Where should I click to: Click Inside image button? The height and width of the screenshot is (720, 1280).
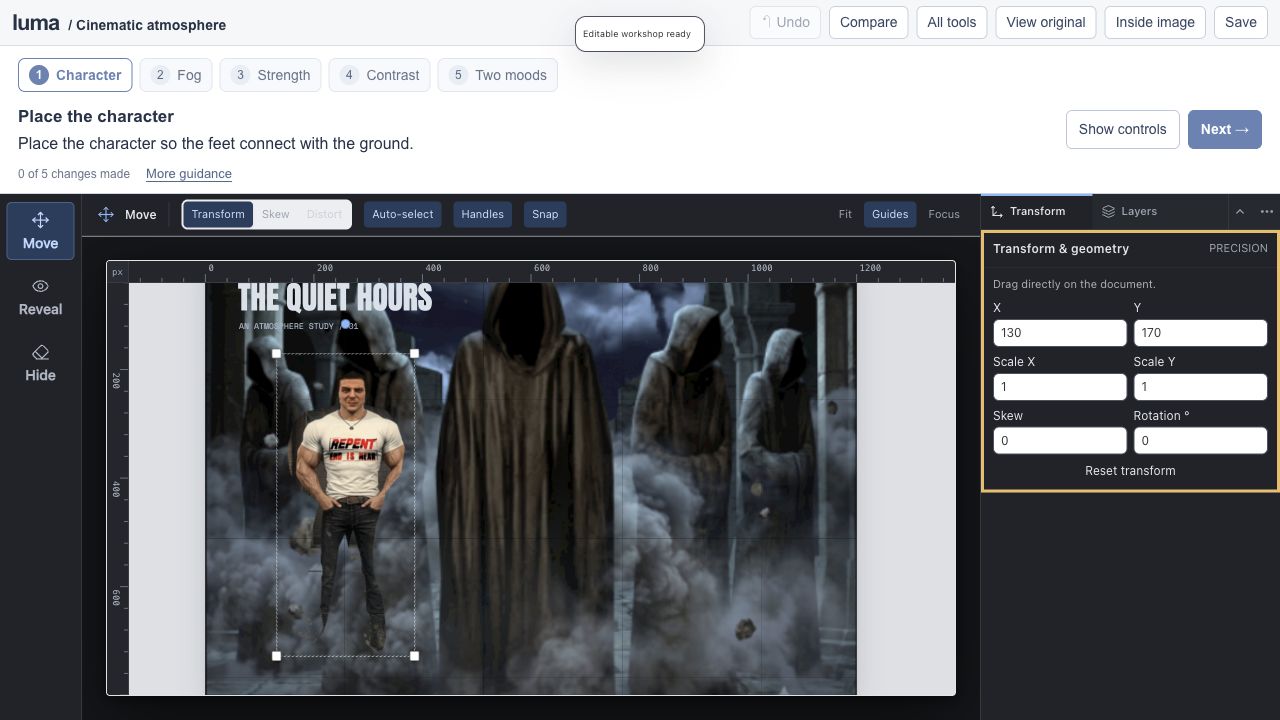[1155, 22]
